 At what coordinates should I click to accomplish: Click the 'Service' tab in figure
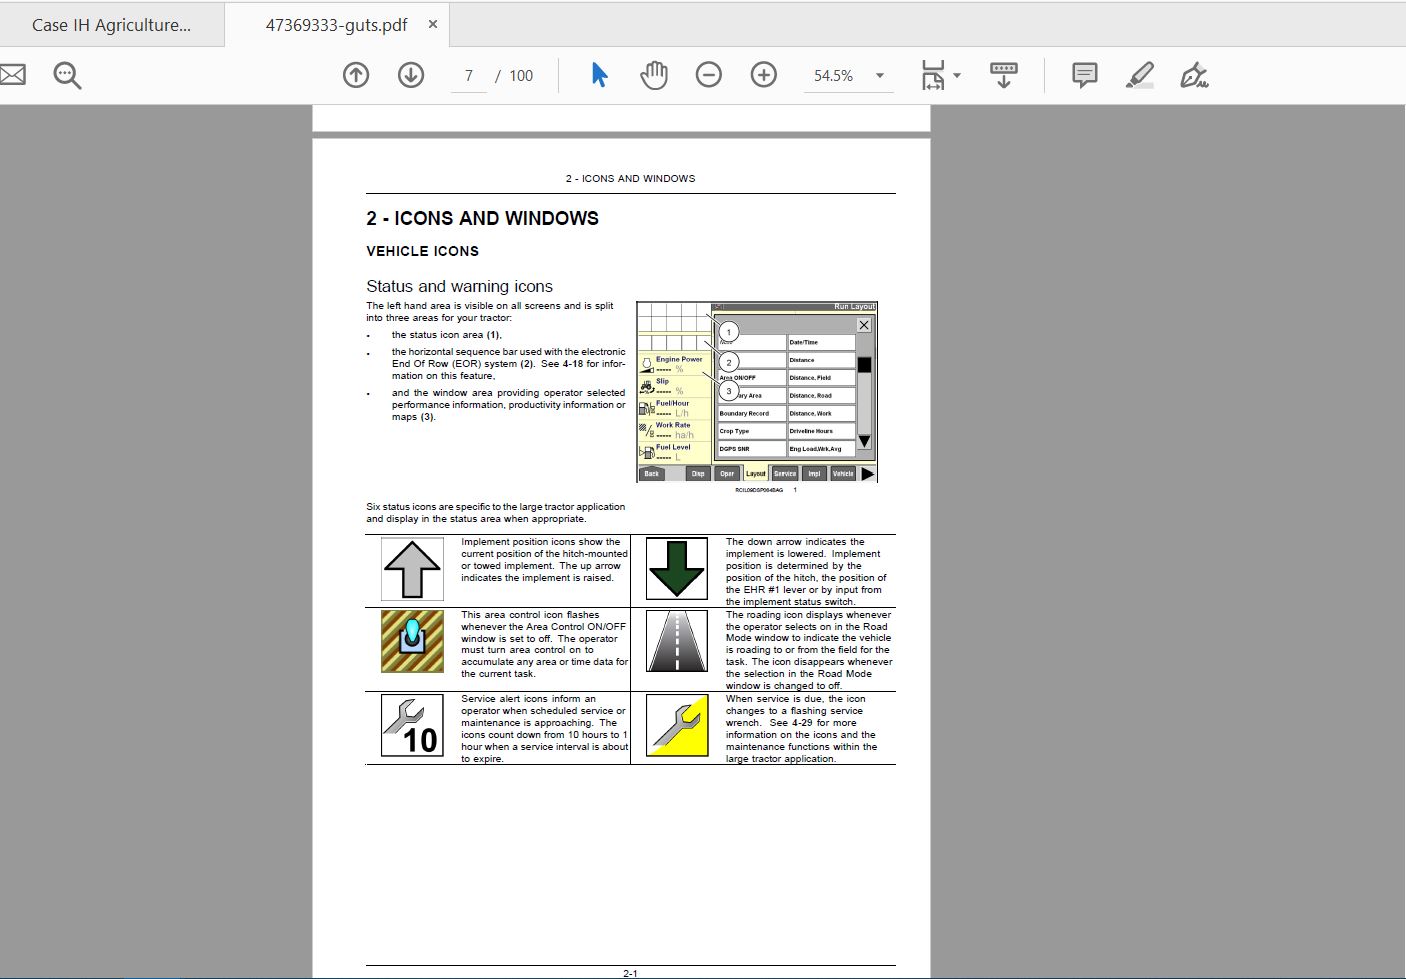tap(785, 473)
